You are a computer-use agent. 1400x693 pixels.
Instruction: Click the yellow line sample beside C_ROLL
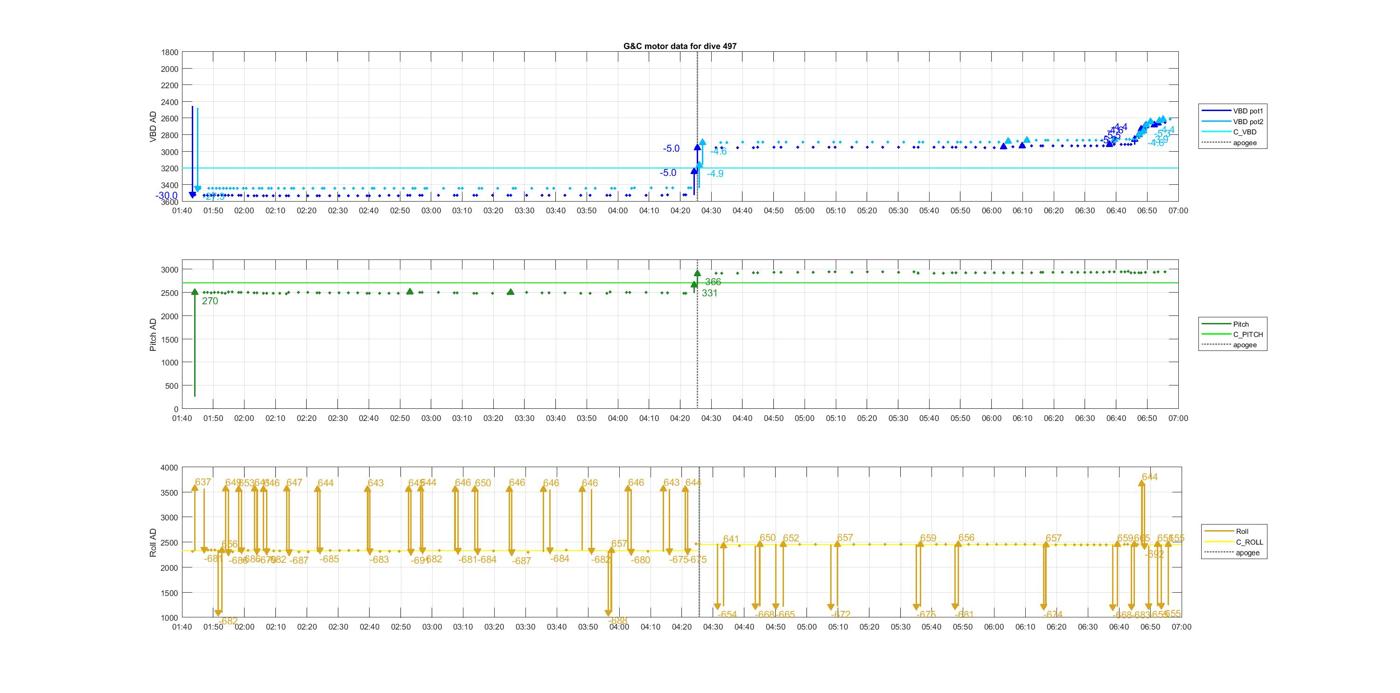1218,542
